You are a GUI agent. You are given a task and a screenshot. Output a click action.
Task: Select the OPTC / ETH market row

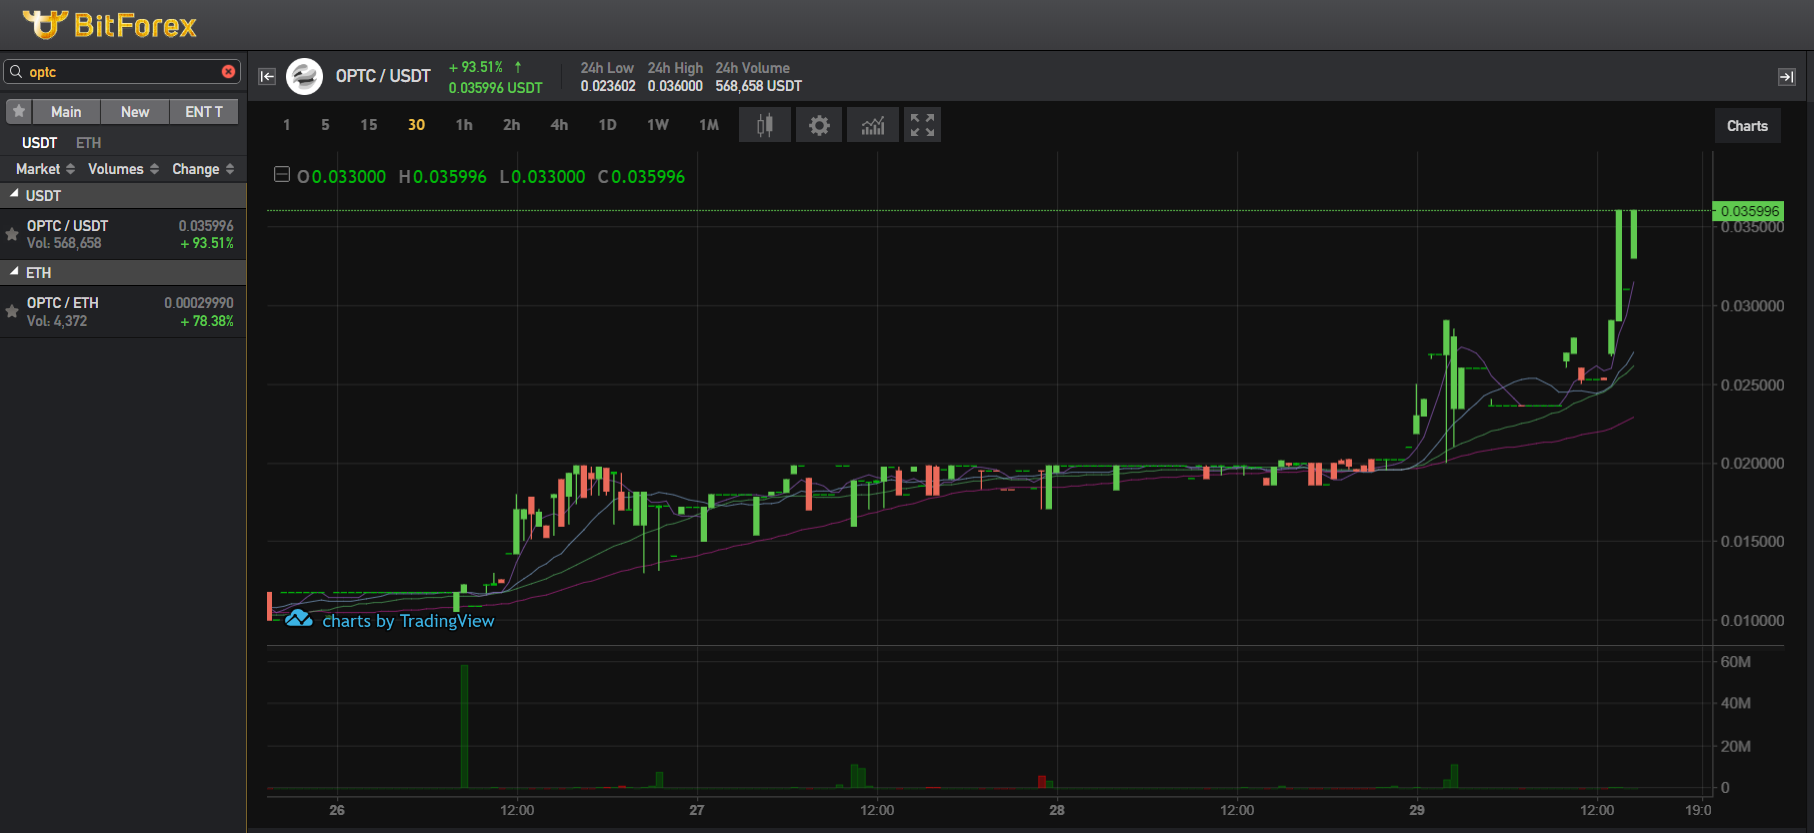(x=123, y=312)
